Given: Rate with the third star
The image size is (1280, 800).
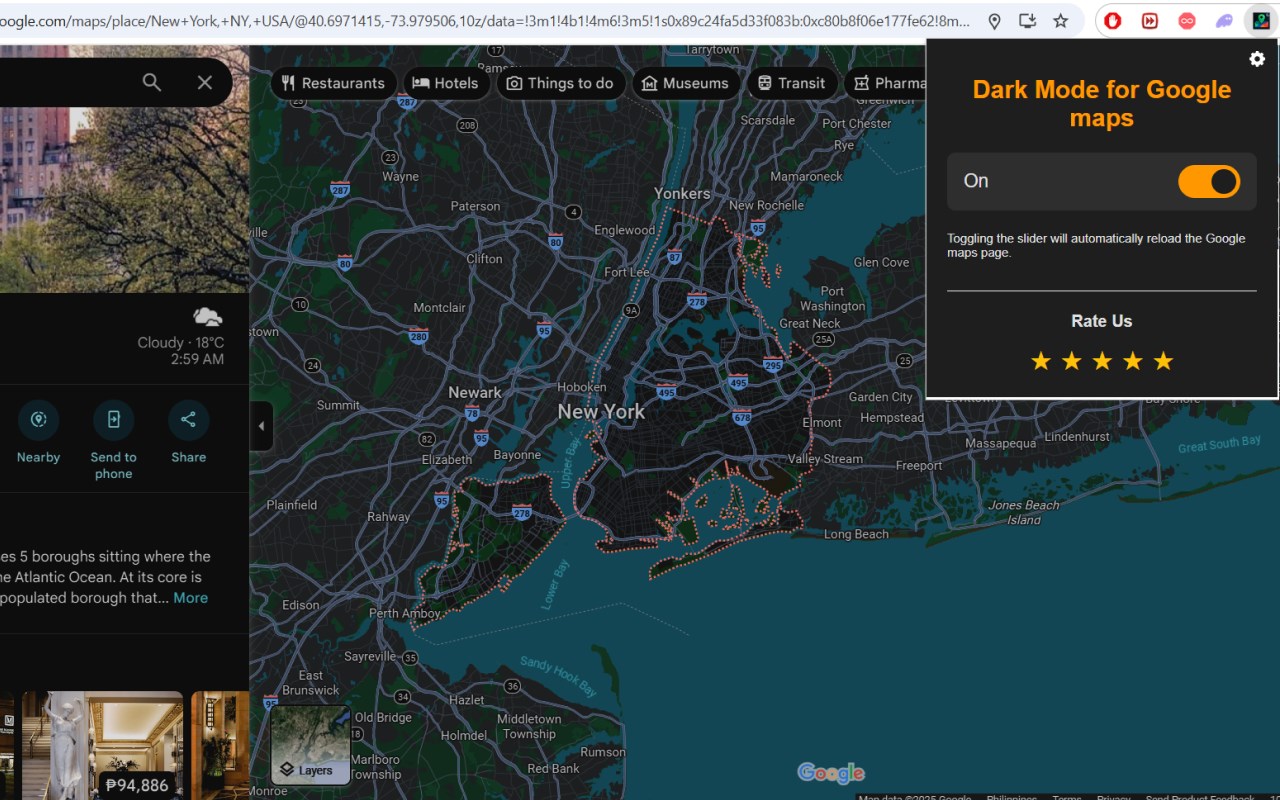Looking at the screenshot, I should coord(1102,361).
